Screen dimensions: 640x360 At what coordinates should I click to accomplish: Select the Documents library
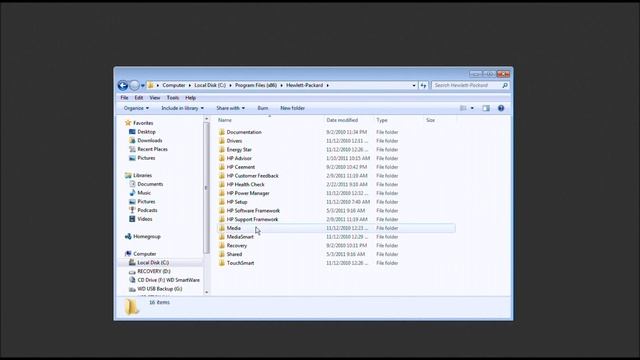point(150,184)
